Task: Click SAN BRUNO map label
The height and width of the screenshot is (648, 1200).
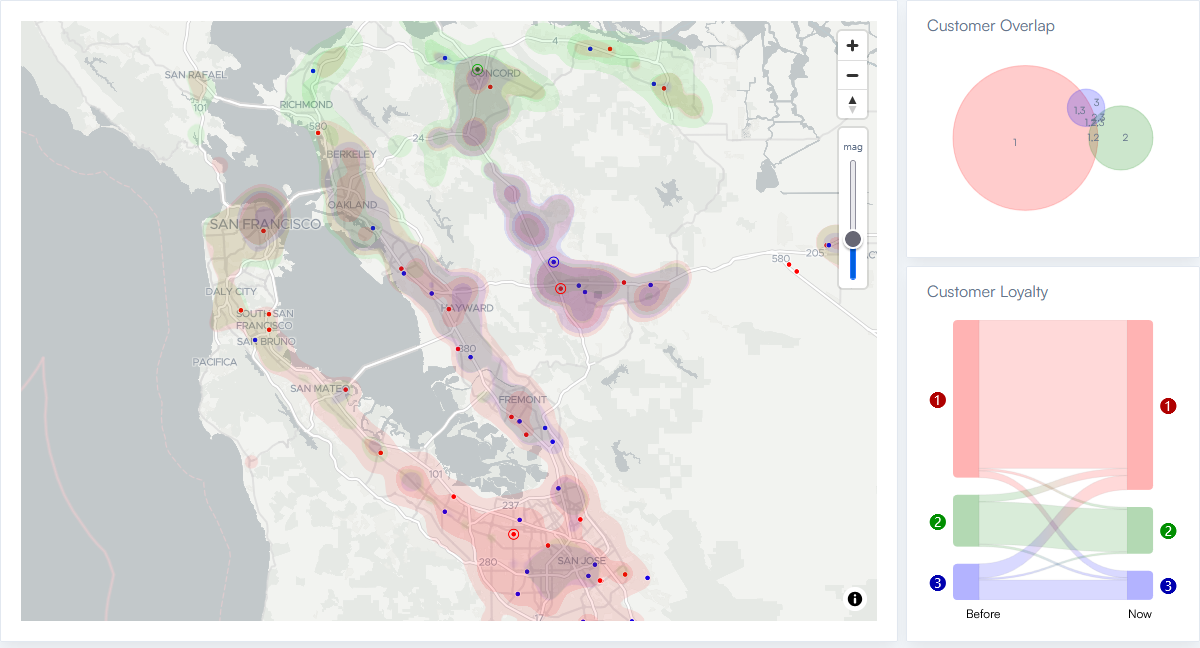Action: [x=264, y=341]
